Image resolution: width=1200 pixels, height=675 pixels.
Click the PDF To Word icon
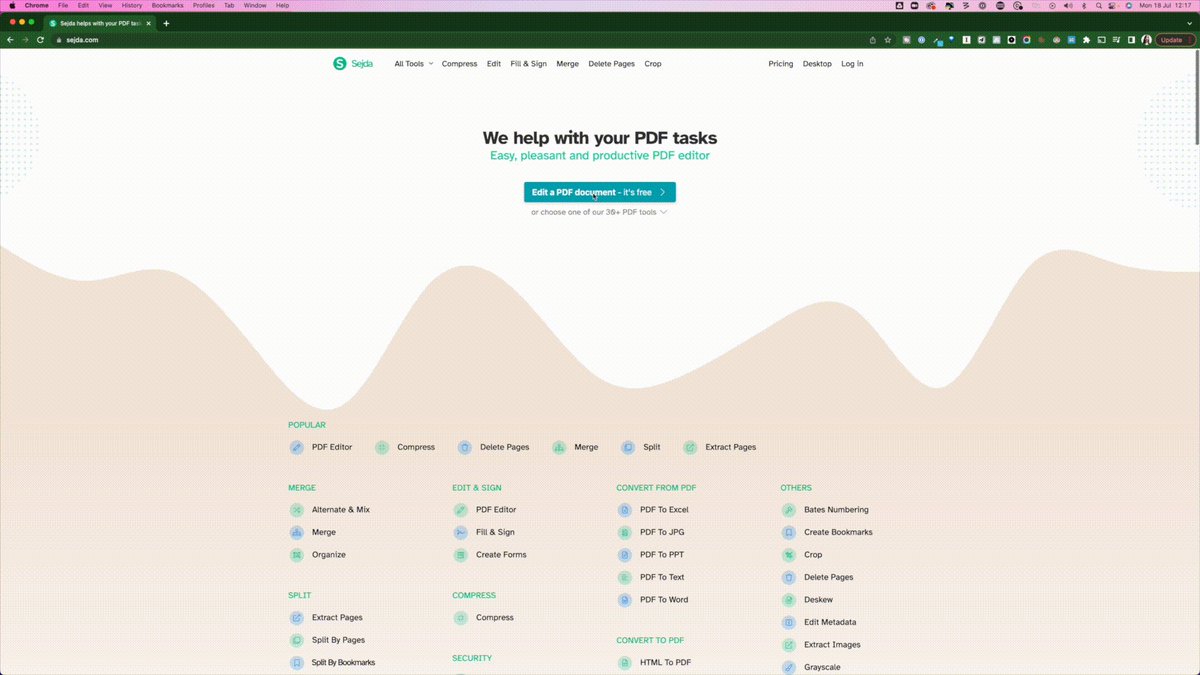coord(625,600)
